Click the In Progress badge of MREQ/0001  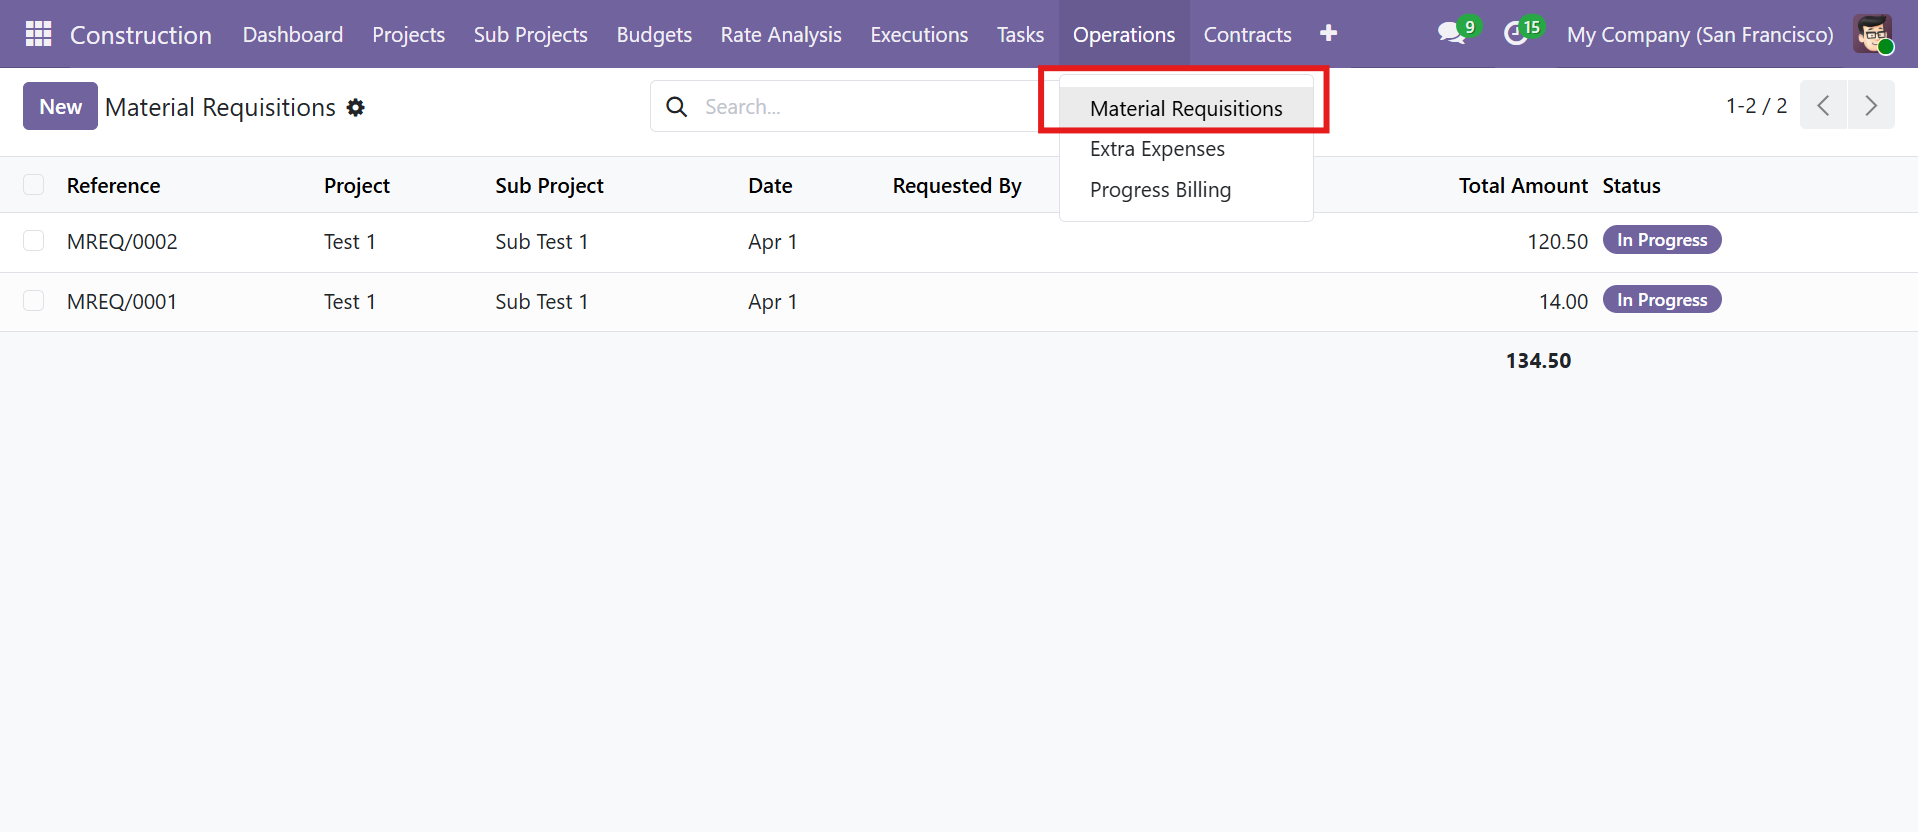point(1662,300)
